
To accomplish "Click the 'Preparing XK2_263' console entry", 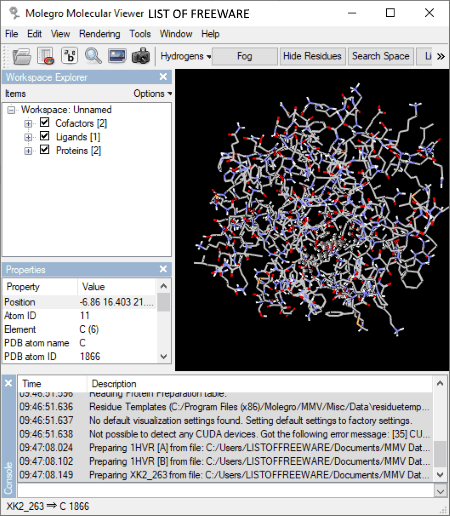I will point(225,475).
